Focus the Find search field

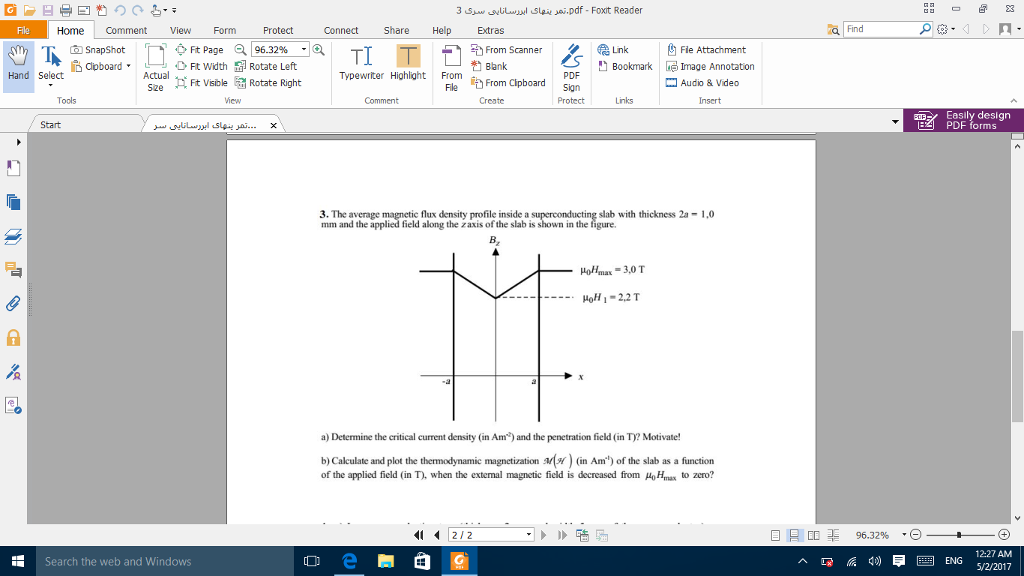point(882,29)
